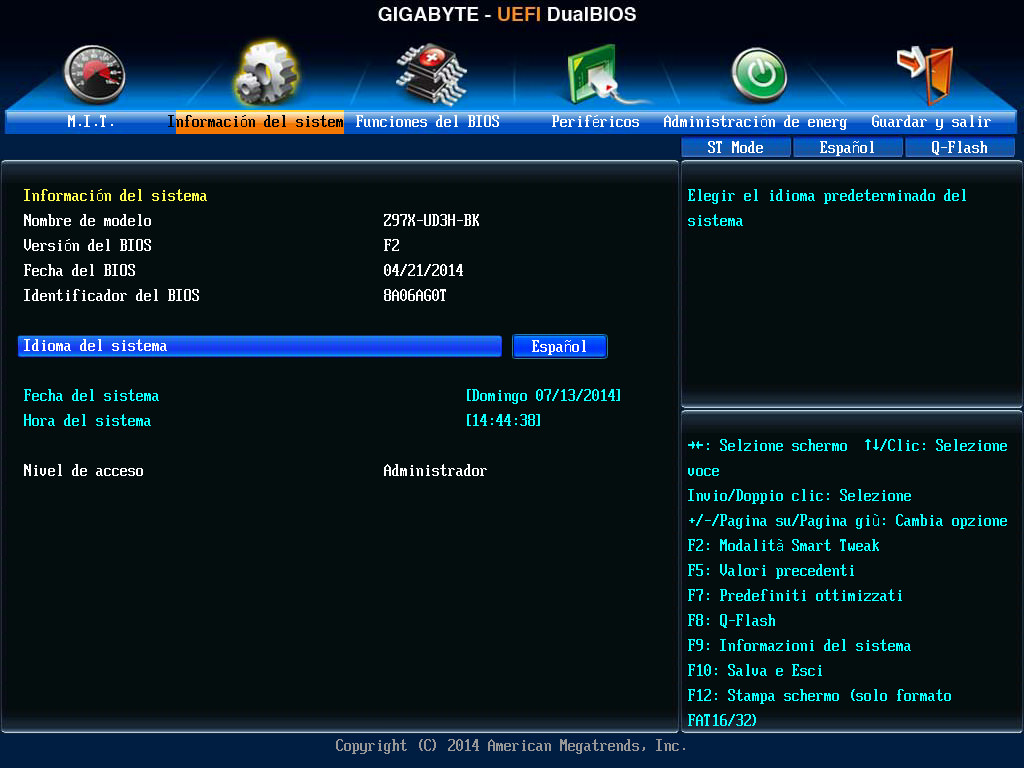Click the help text Elegir el idioma predeterminado
1024x768 pixels.
pyautogui.click(x=827, y=208)
